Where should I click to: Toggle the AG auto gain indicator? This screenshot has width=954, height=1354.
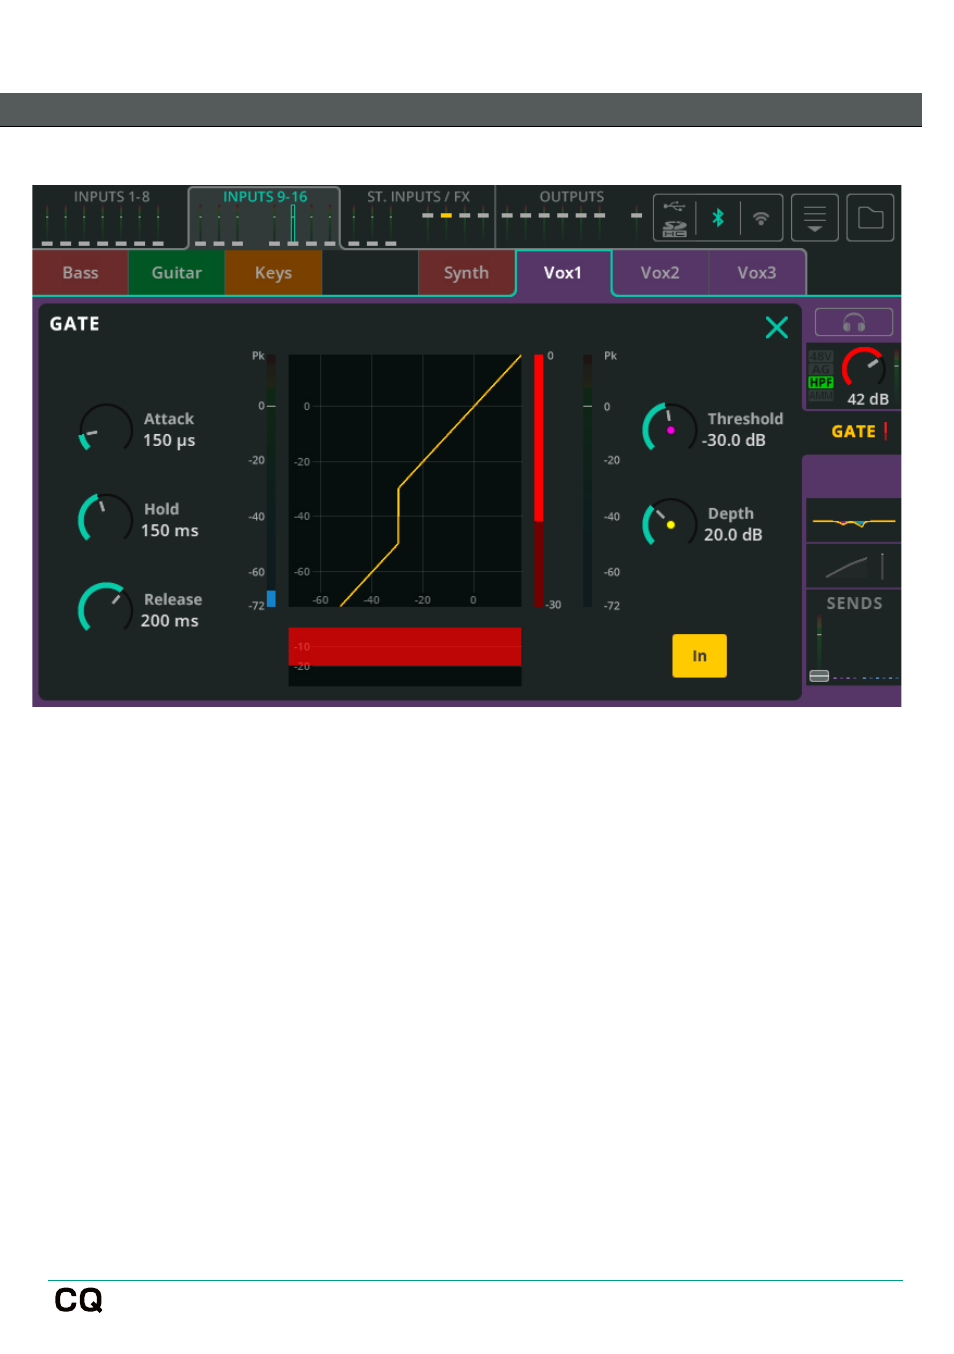tap(821, 369)
